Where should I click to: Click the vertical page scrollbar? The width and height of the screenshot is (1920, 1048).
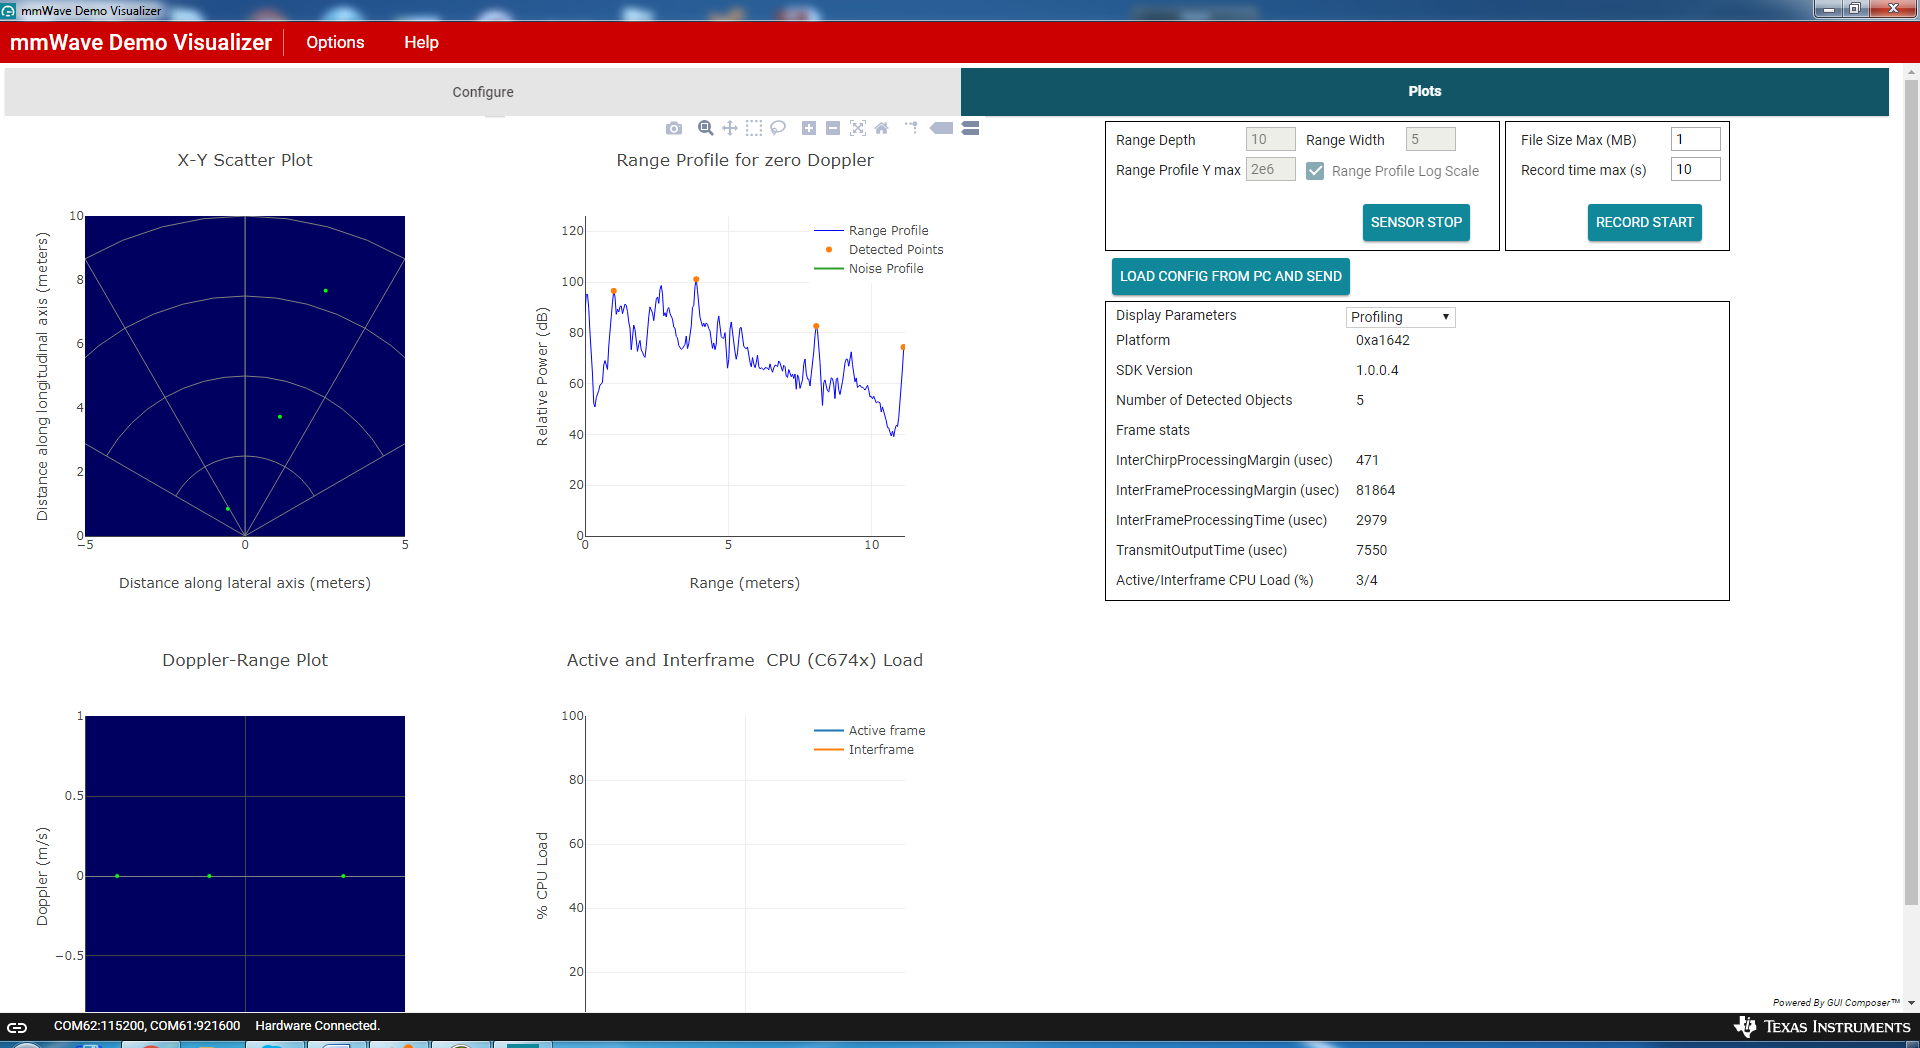1911,490
